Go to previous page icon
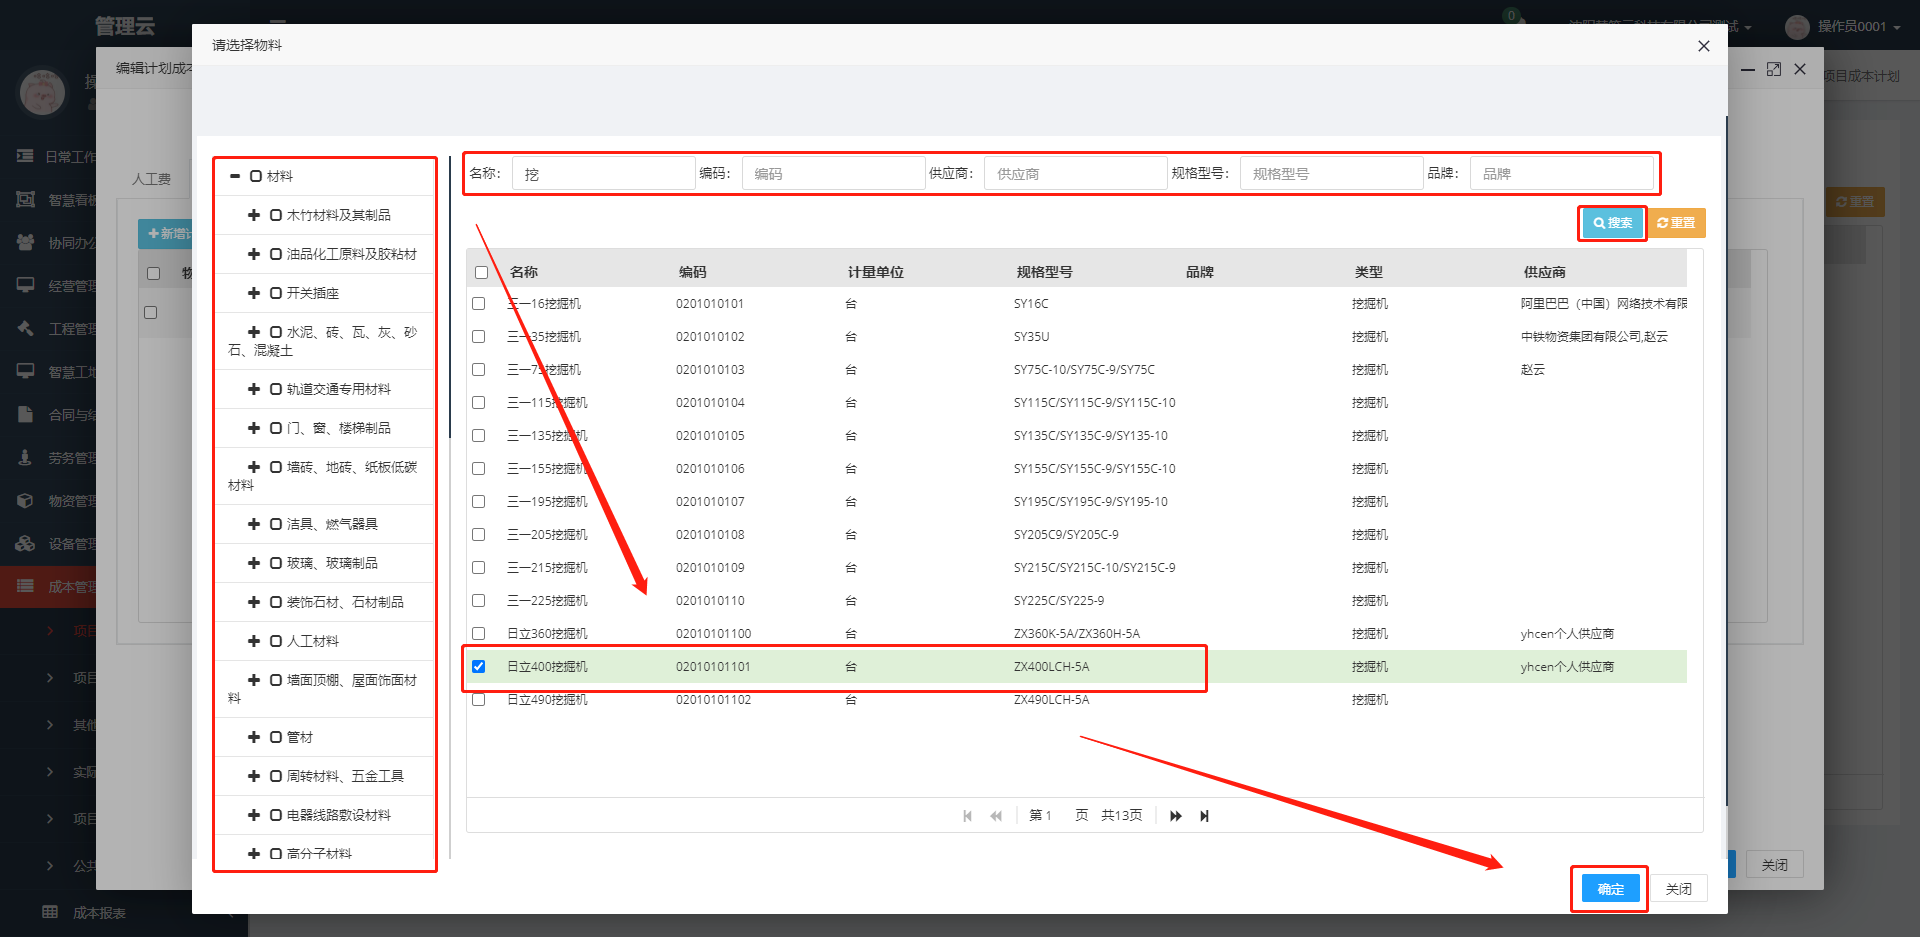The width and height of the screenshot is (1920, 937). tap(996, 816)
